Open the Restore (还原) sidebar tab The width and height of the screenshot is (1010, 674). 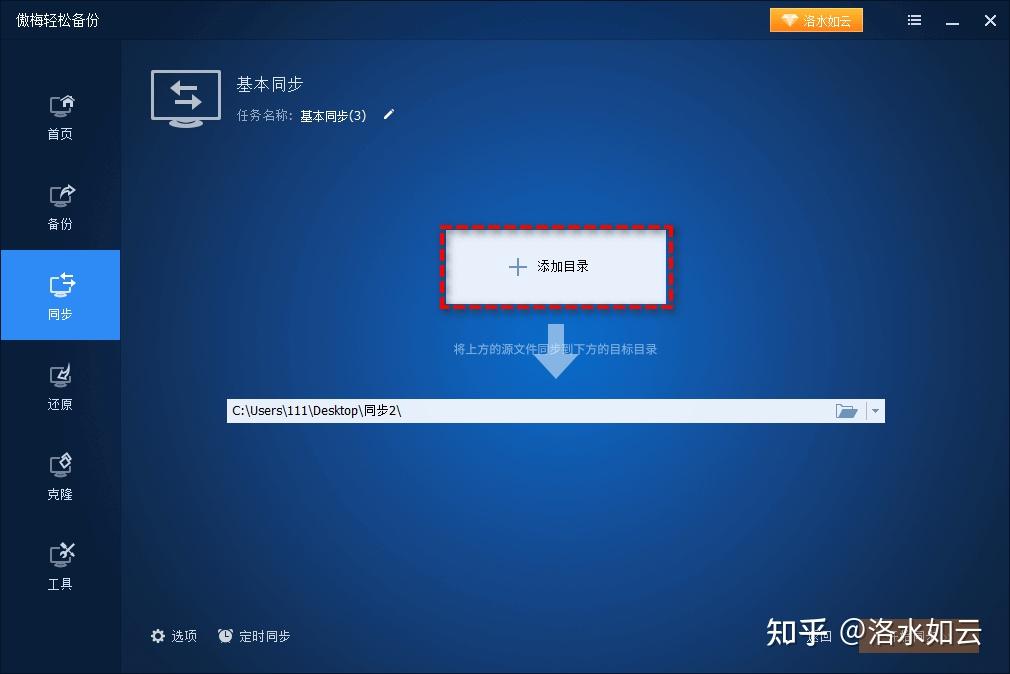[x=61, y=385]
